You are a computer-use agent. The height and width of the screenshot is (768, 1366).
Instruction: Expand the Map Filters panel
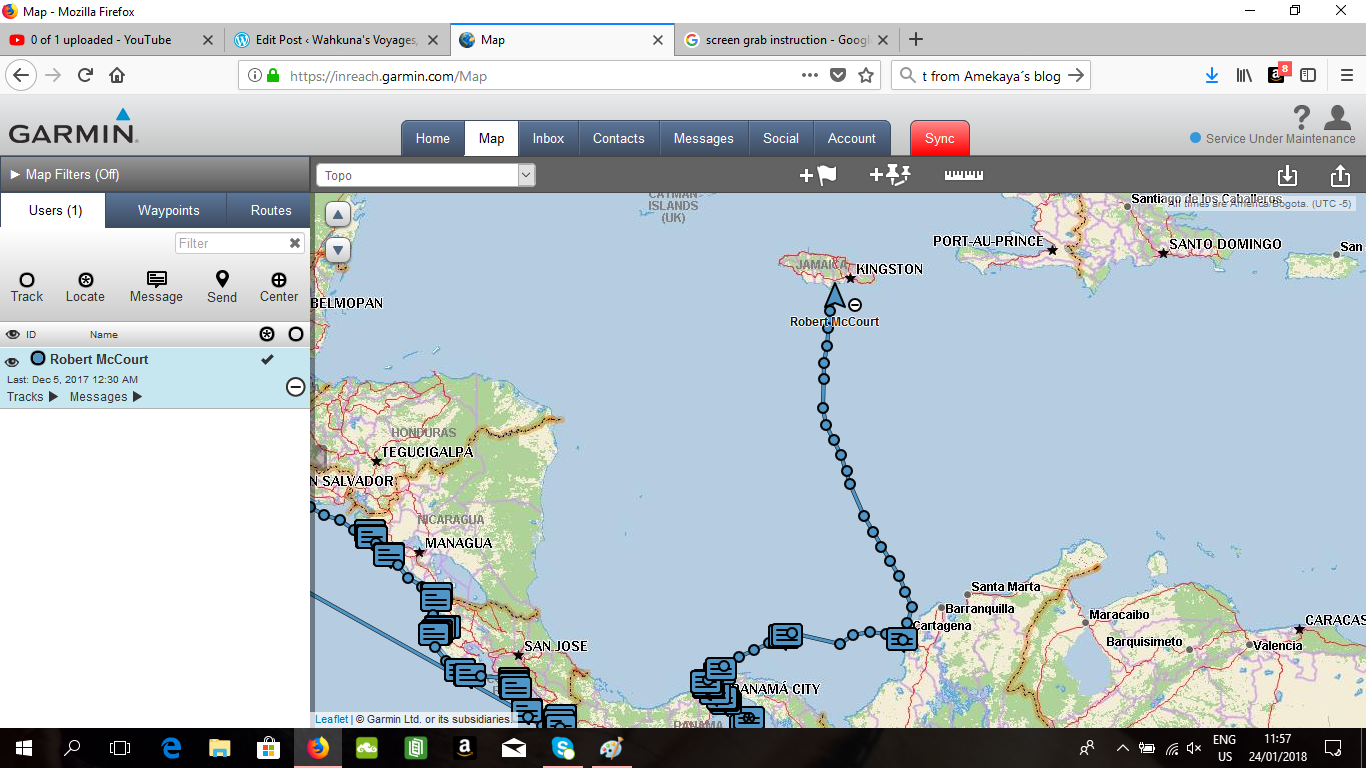pos(65,174)
